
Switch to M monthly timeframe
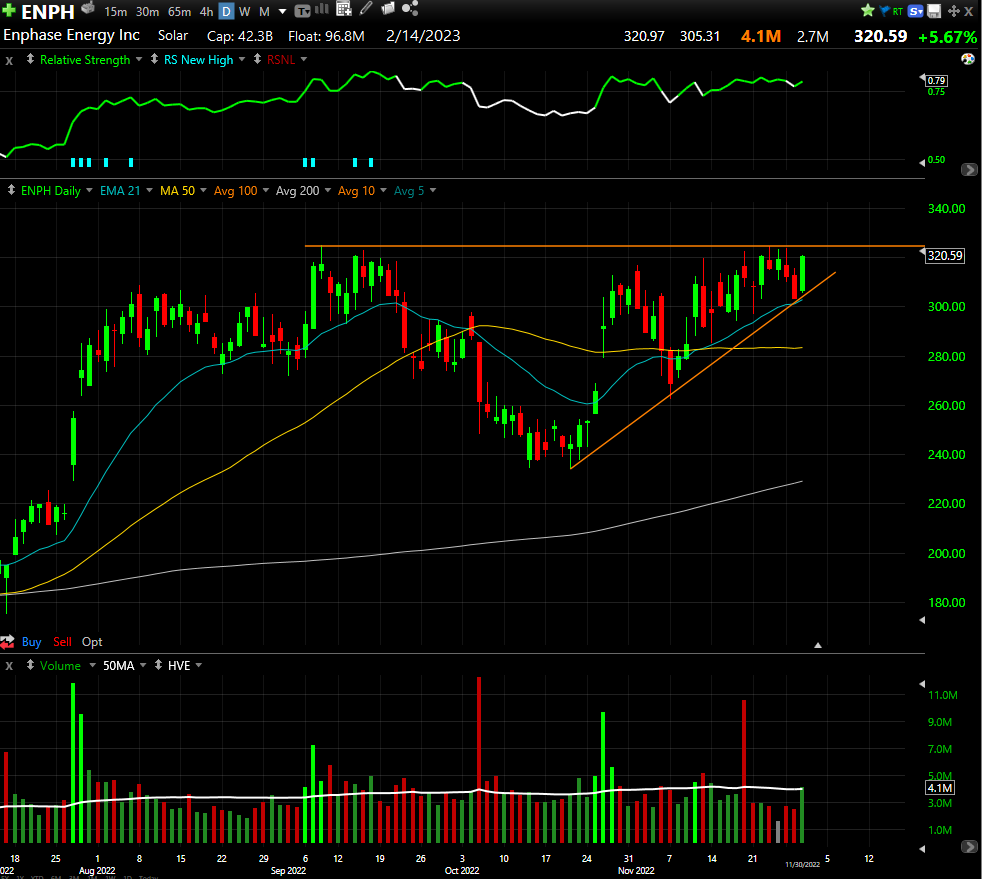(x=264, y=12)
